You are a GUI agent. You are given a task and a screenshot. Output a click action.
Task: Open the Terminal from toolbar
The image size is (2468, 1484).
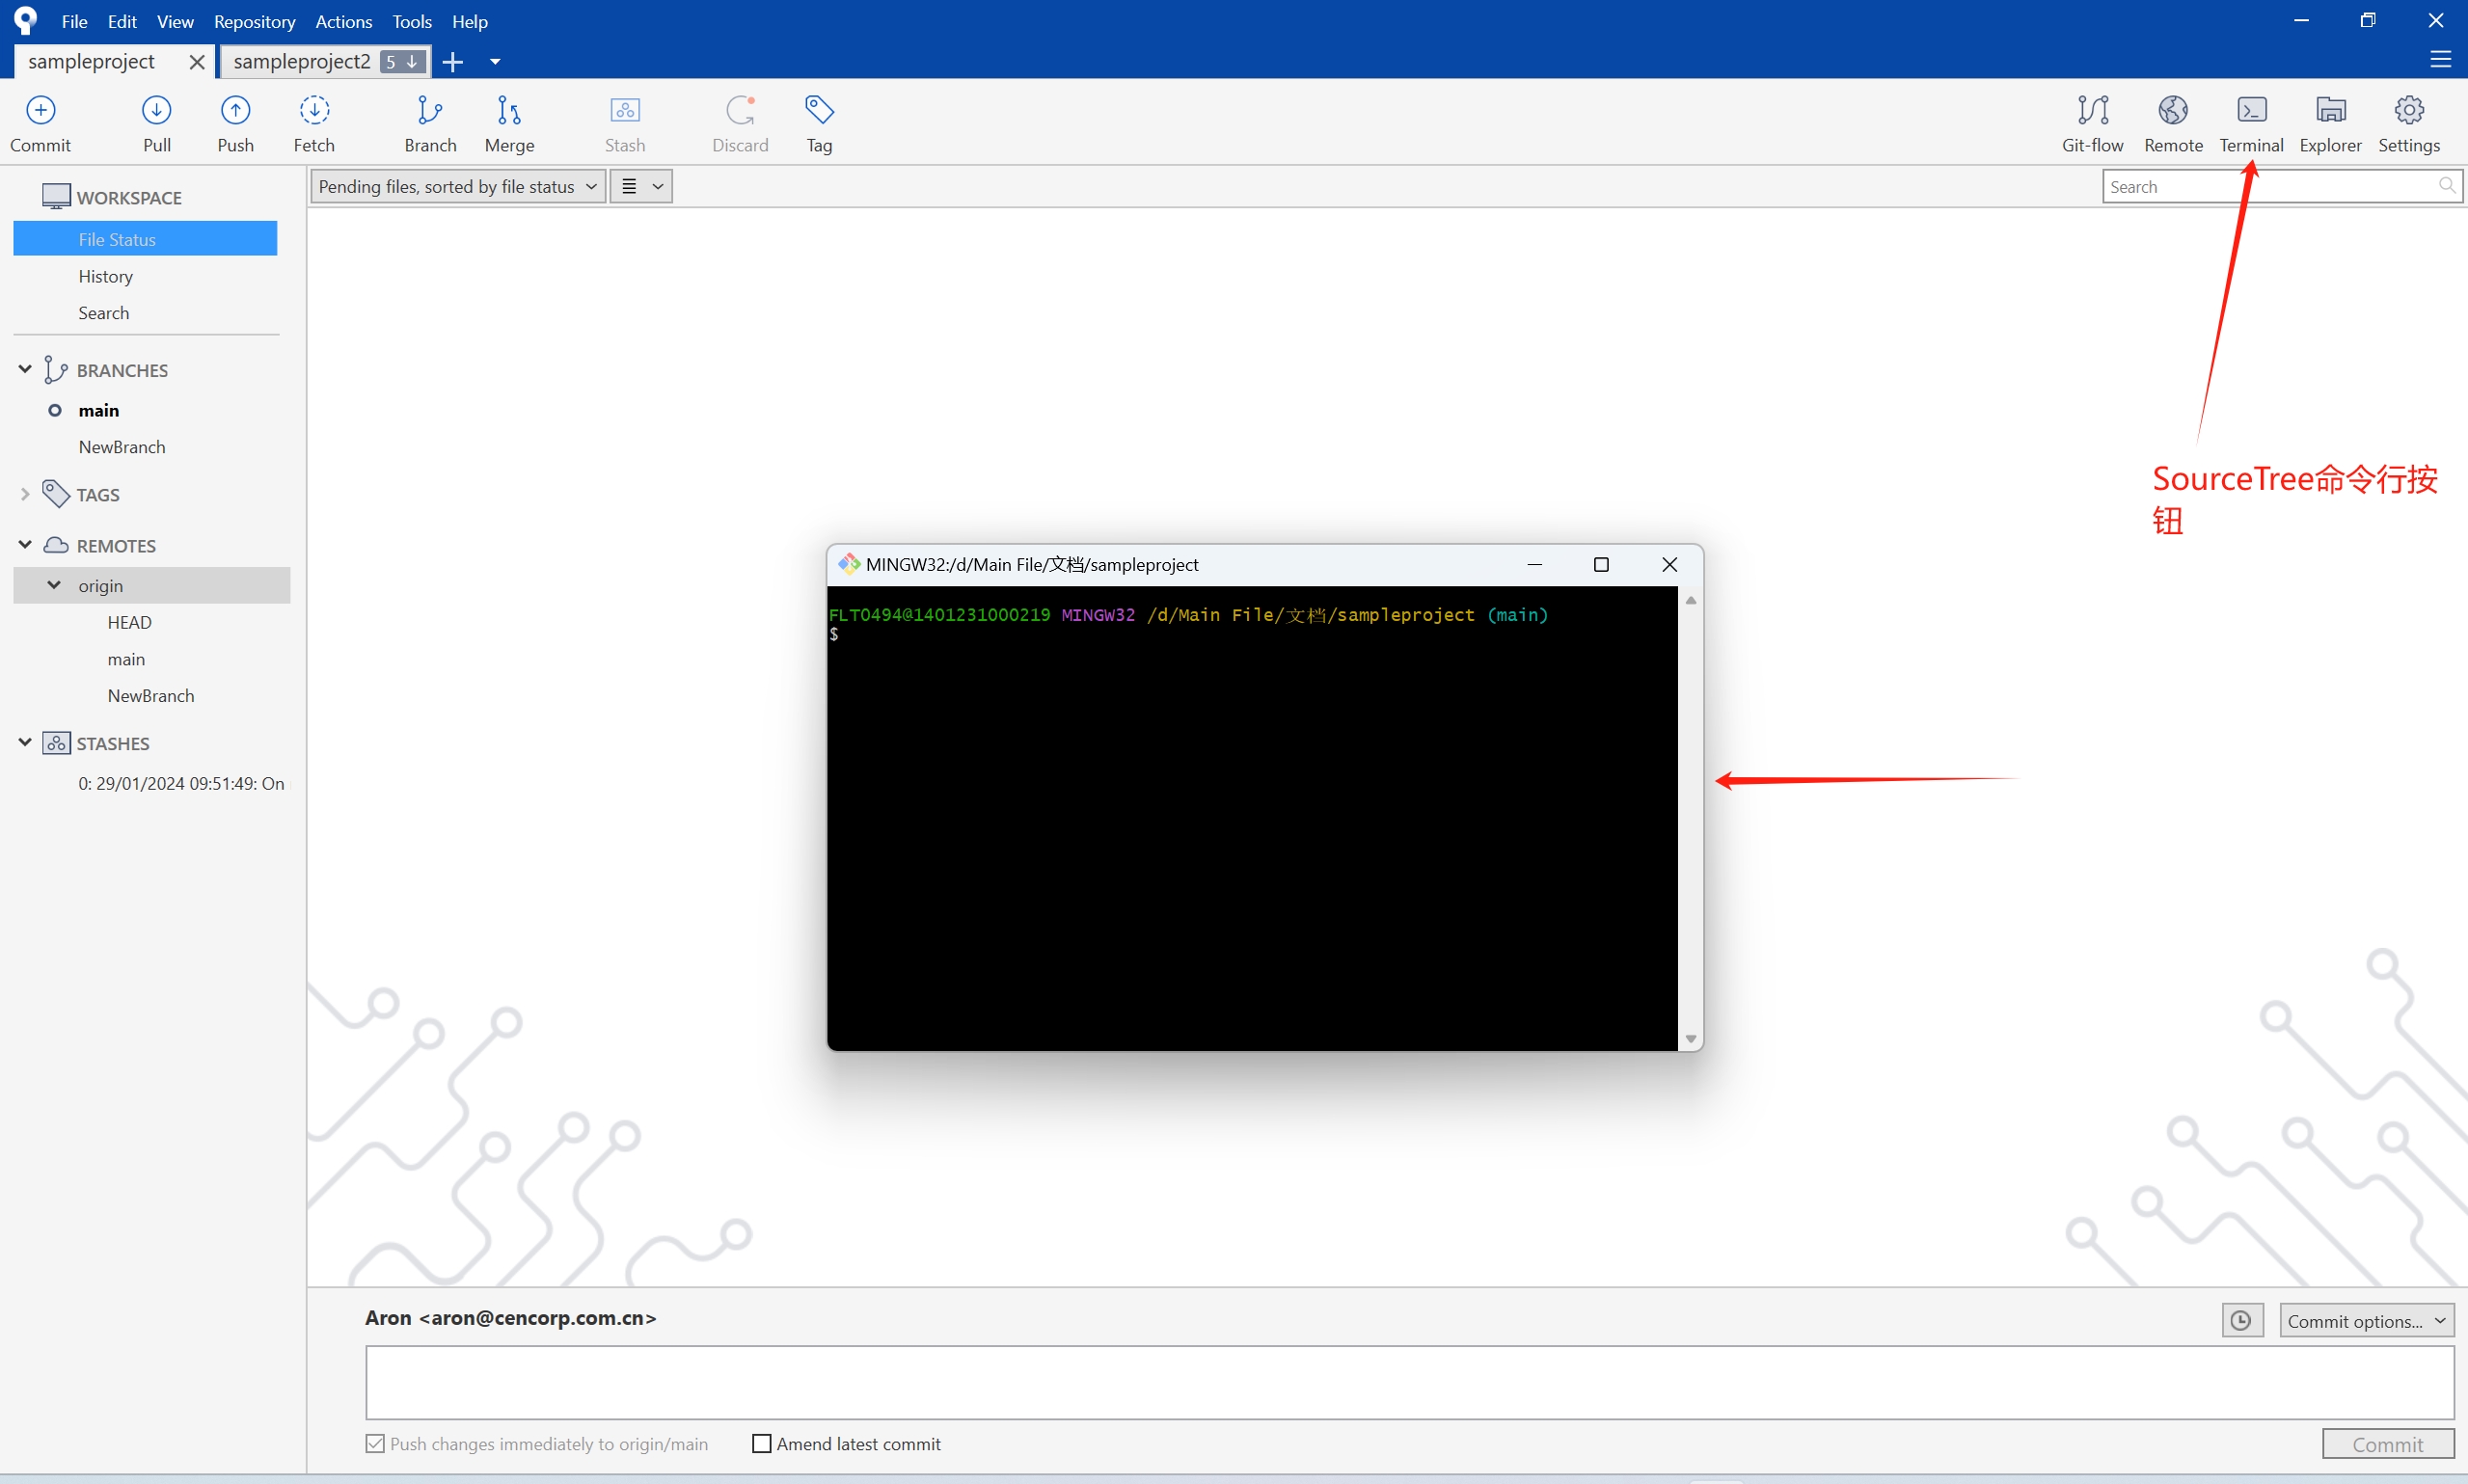pyautogui.click(x=2251, y=122)
